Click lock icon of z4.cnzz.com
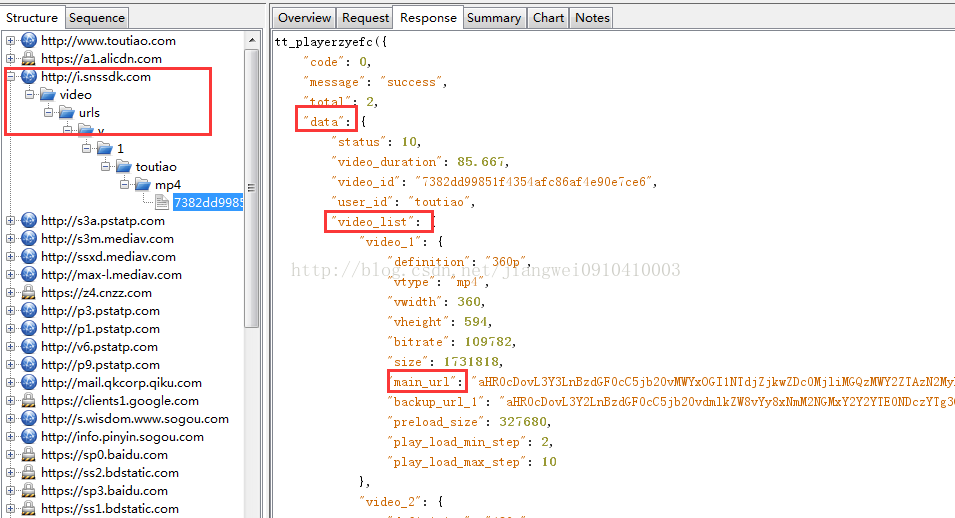Image resolution: width=955 pixels, height=518 pixels. 29,293
